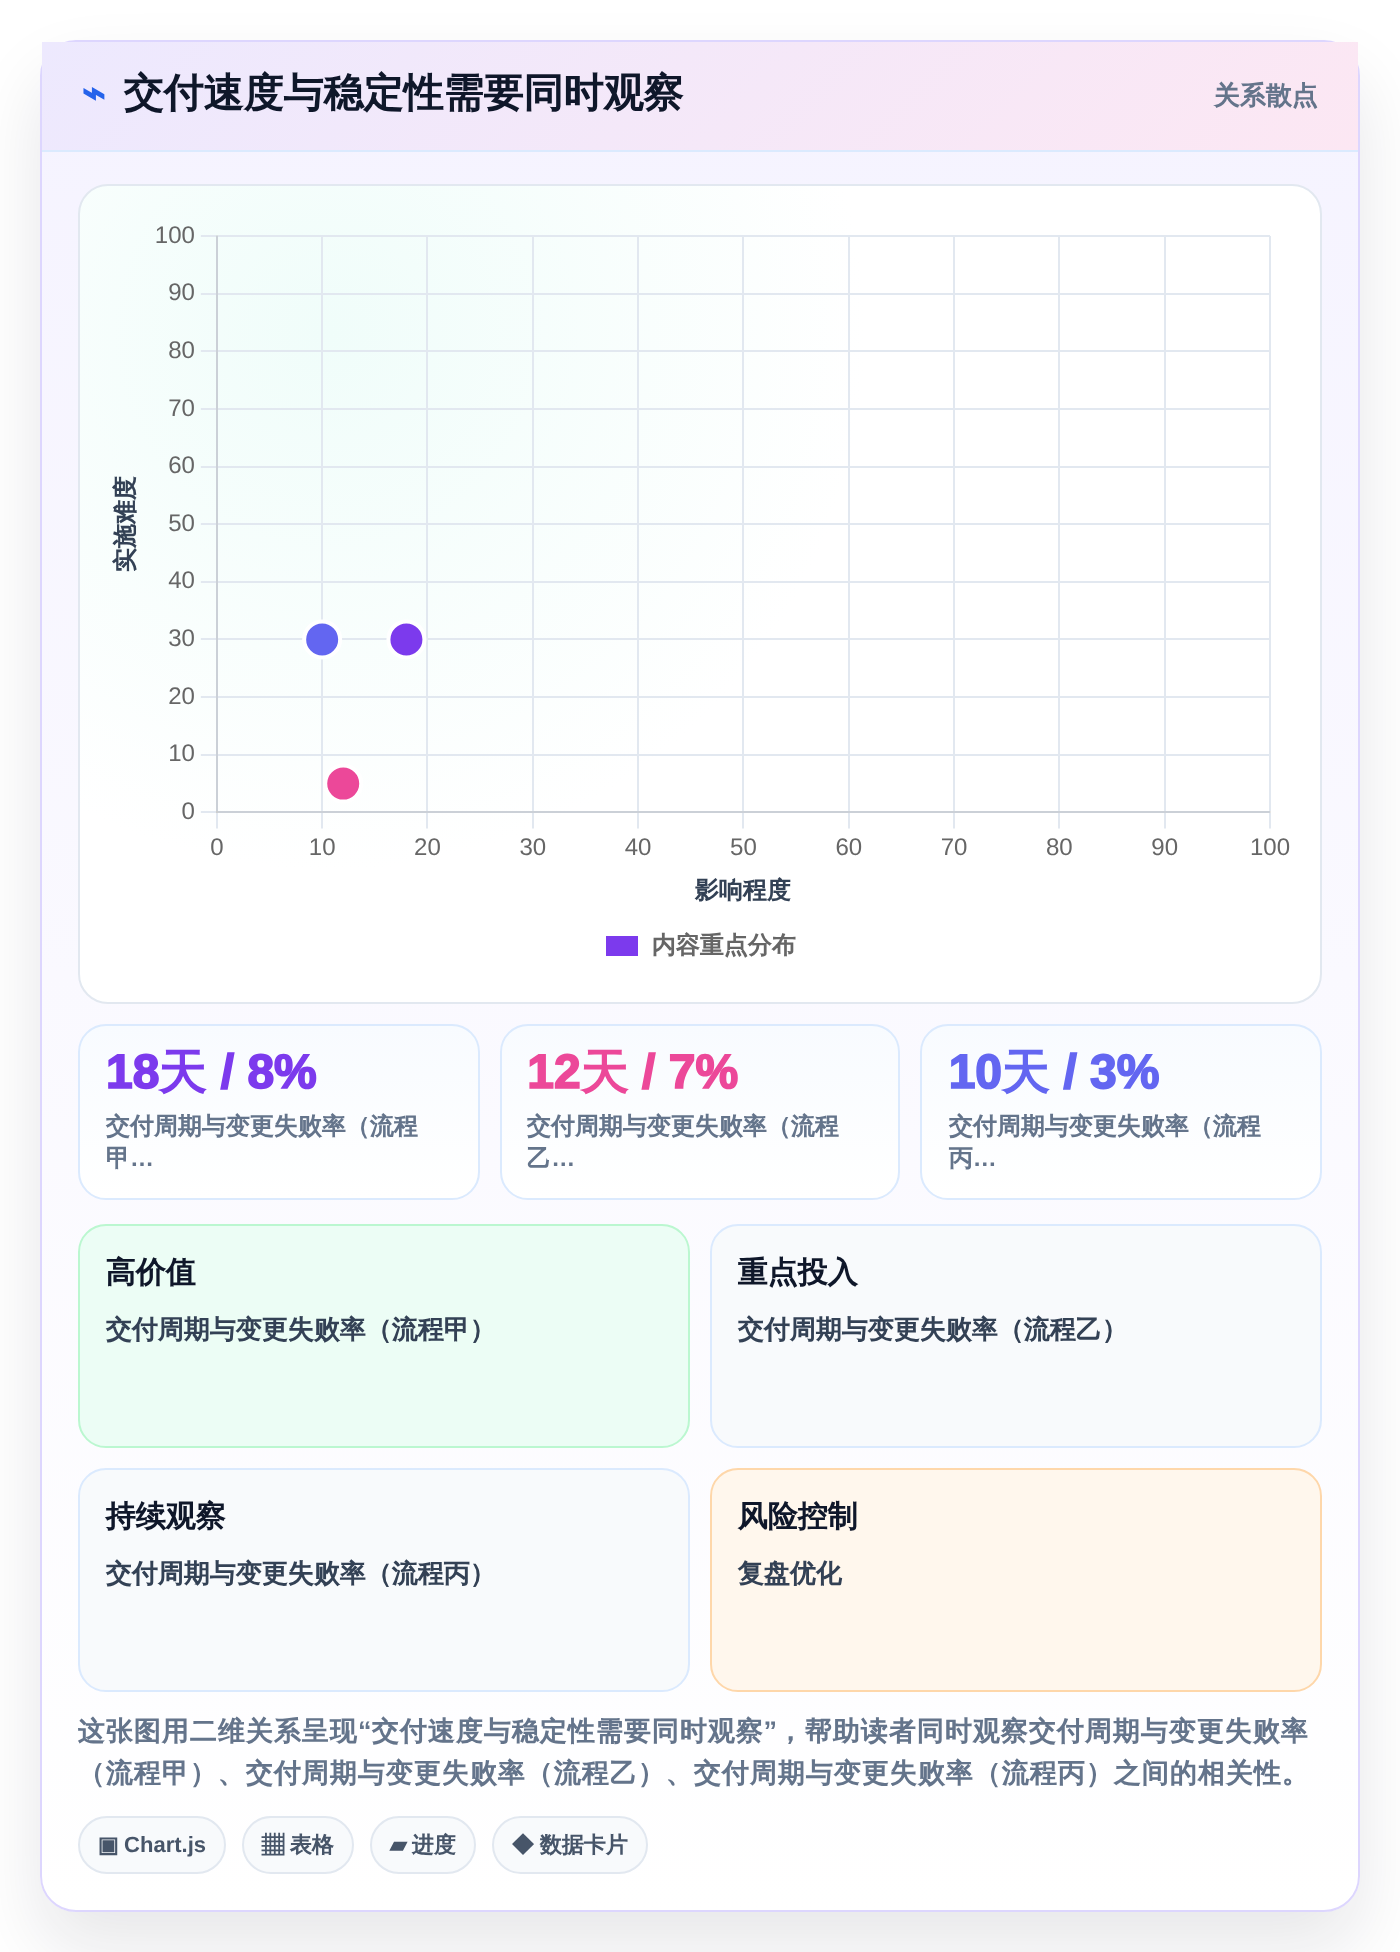Click the truncated 流程甲 card description
Viewport: 1400px width, 1952px height.
[262, 1142]
